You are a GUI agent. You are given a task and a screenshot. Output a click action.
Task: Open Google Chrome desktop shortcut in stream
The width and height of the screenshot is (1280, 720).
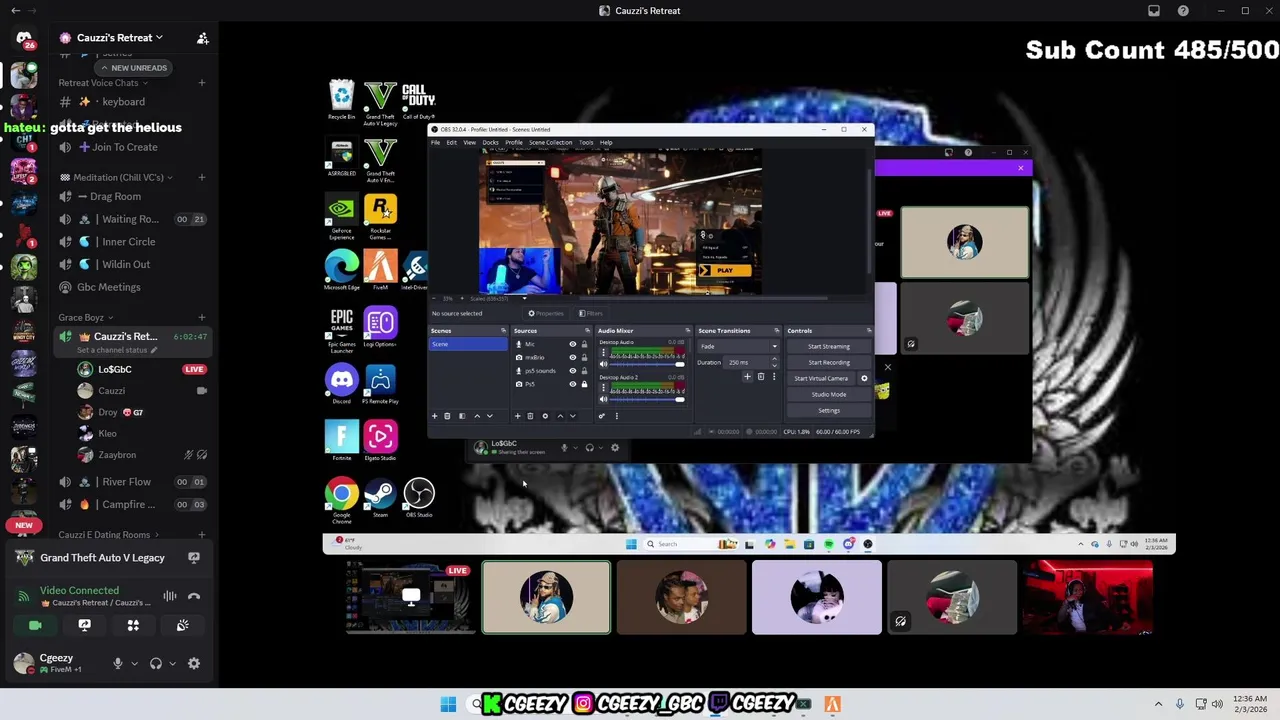(341, 501)
